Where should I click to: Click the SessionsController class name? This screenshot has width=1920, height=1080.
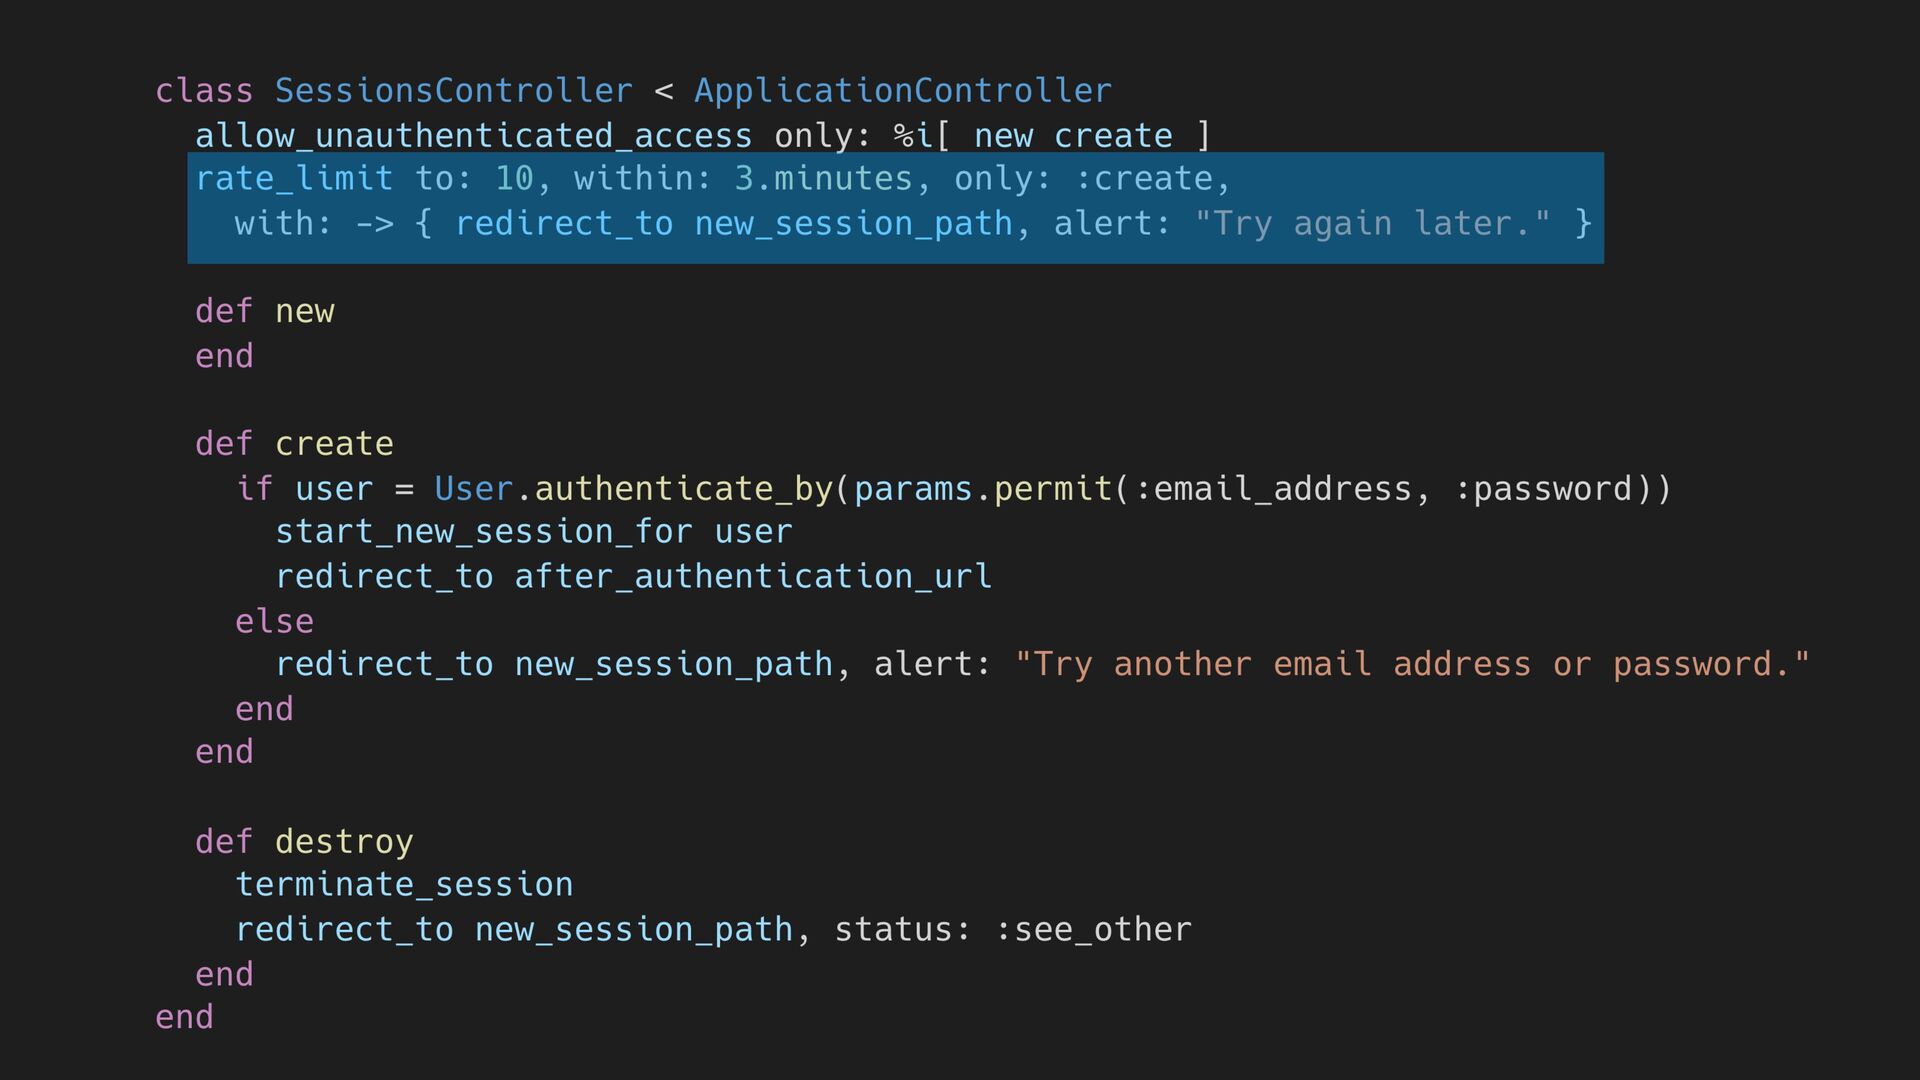coord(454,91)
